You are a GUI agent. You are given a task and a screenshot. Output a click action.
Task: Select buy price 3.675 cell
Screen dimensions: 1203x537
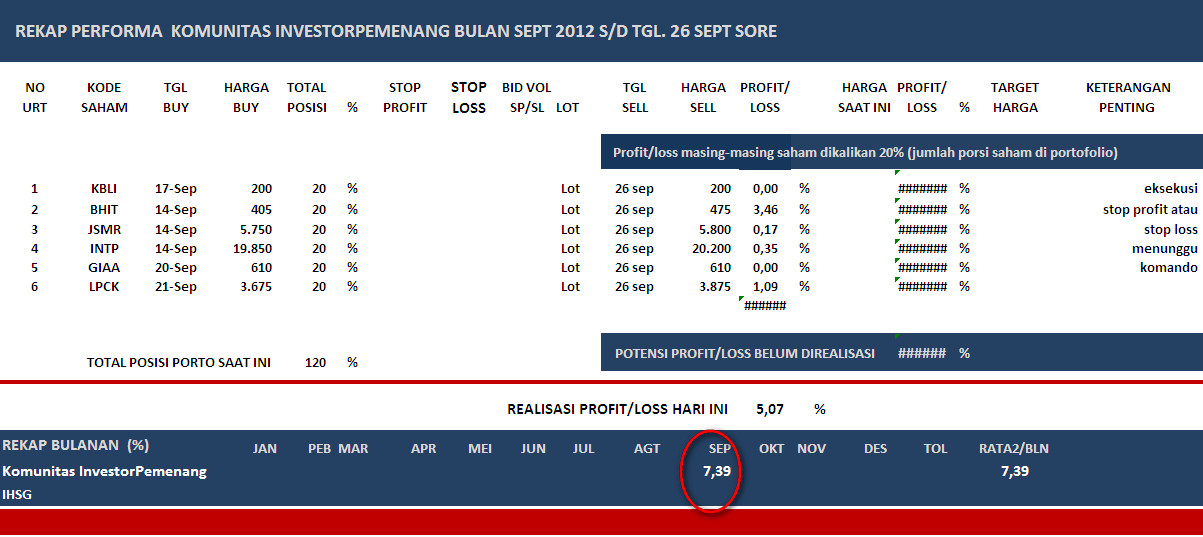pyautogui.click(x=254, y=286)
